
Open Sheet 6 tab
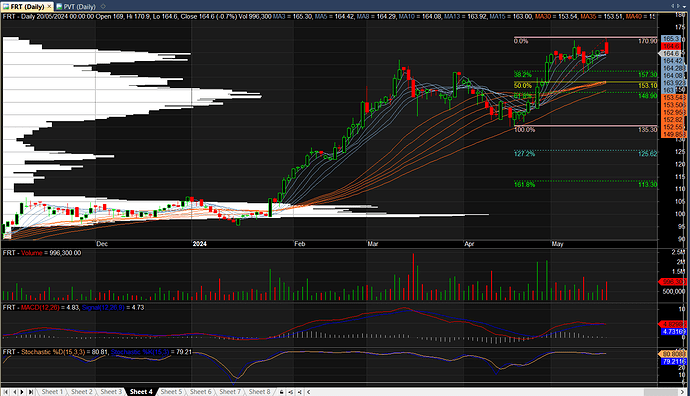200,392
